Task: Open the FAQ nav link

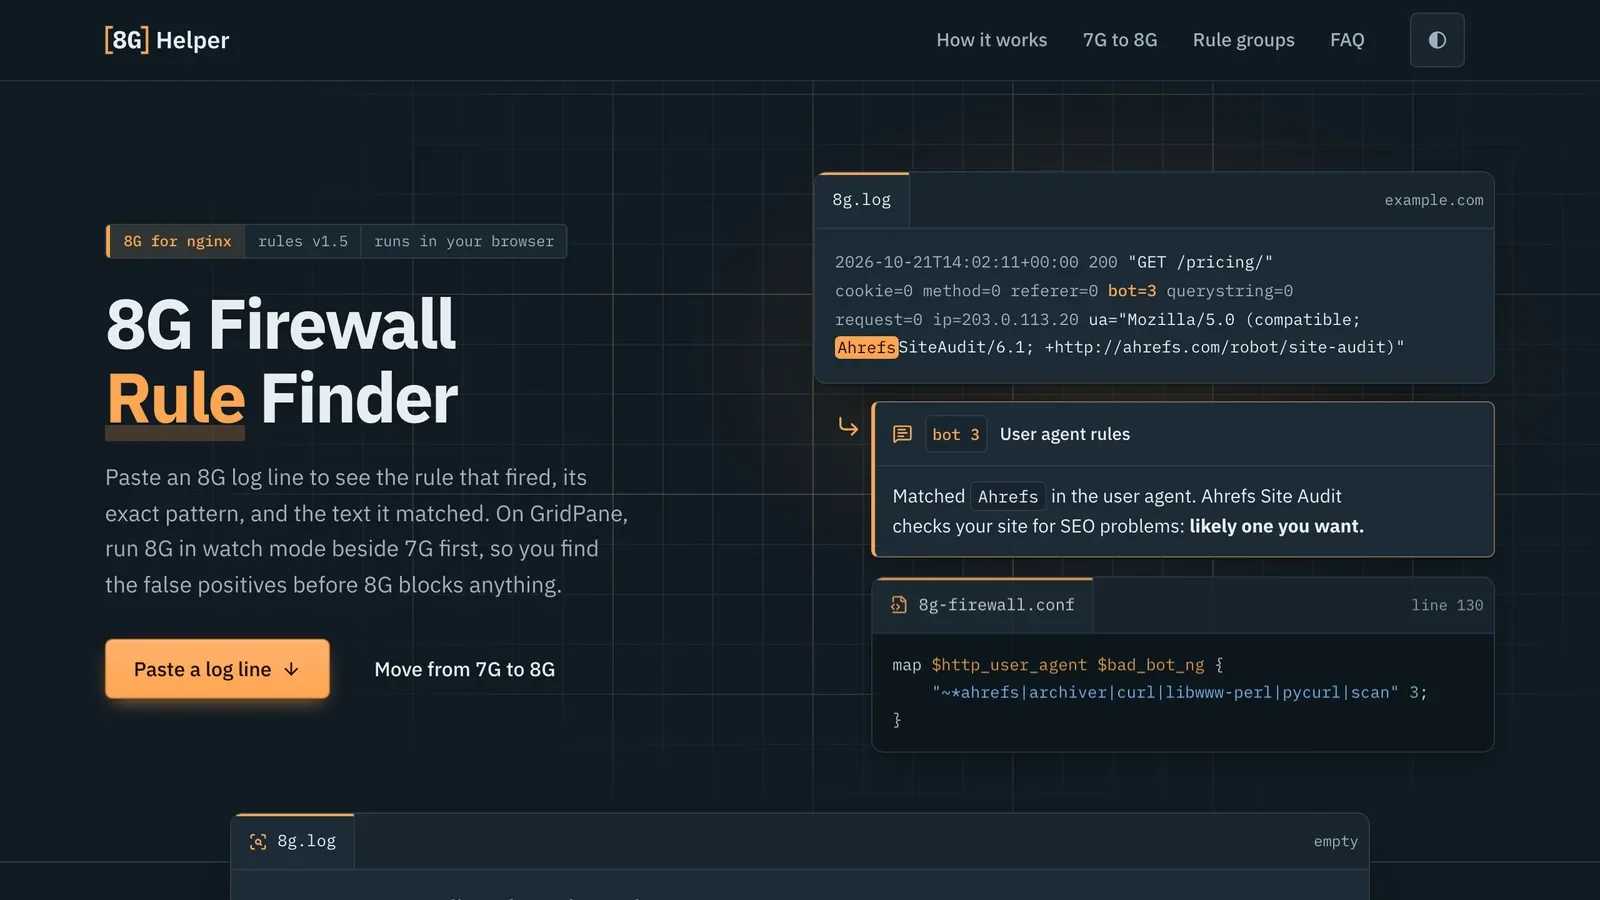Action: [1347, 40]
